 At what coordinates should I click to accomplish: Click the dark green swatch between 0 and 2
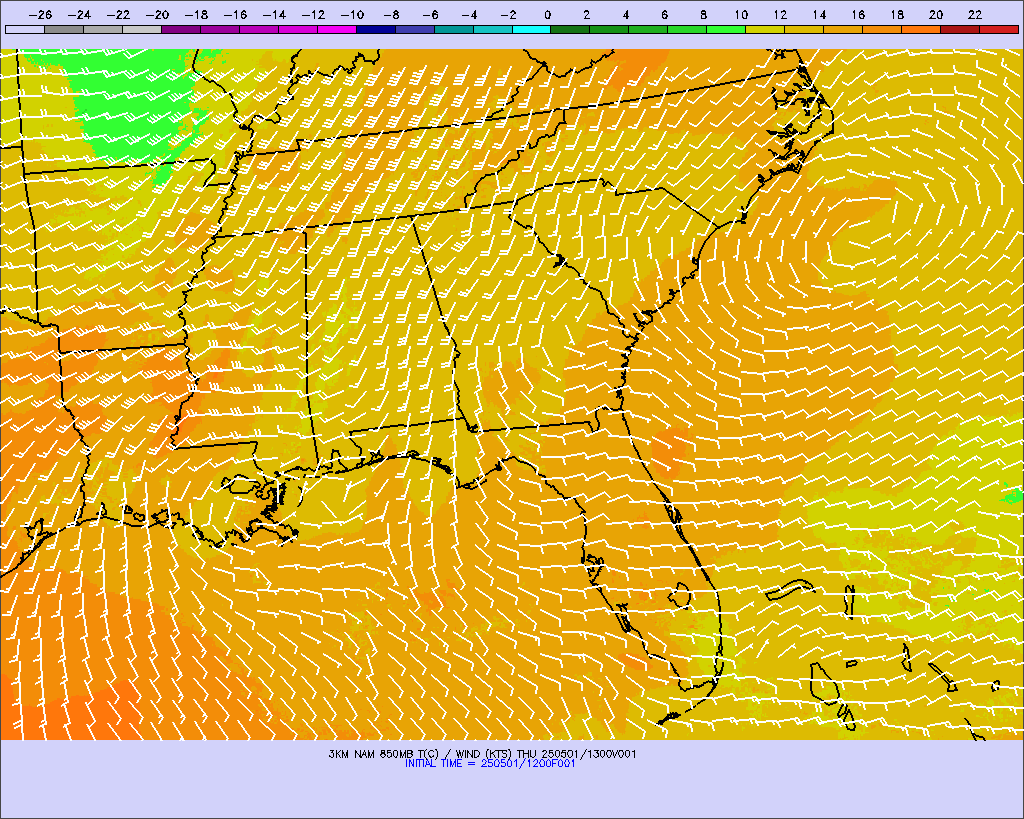click(x=571, y=29)
